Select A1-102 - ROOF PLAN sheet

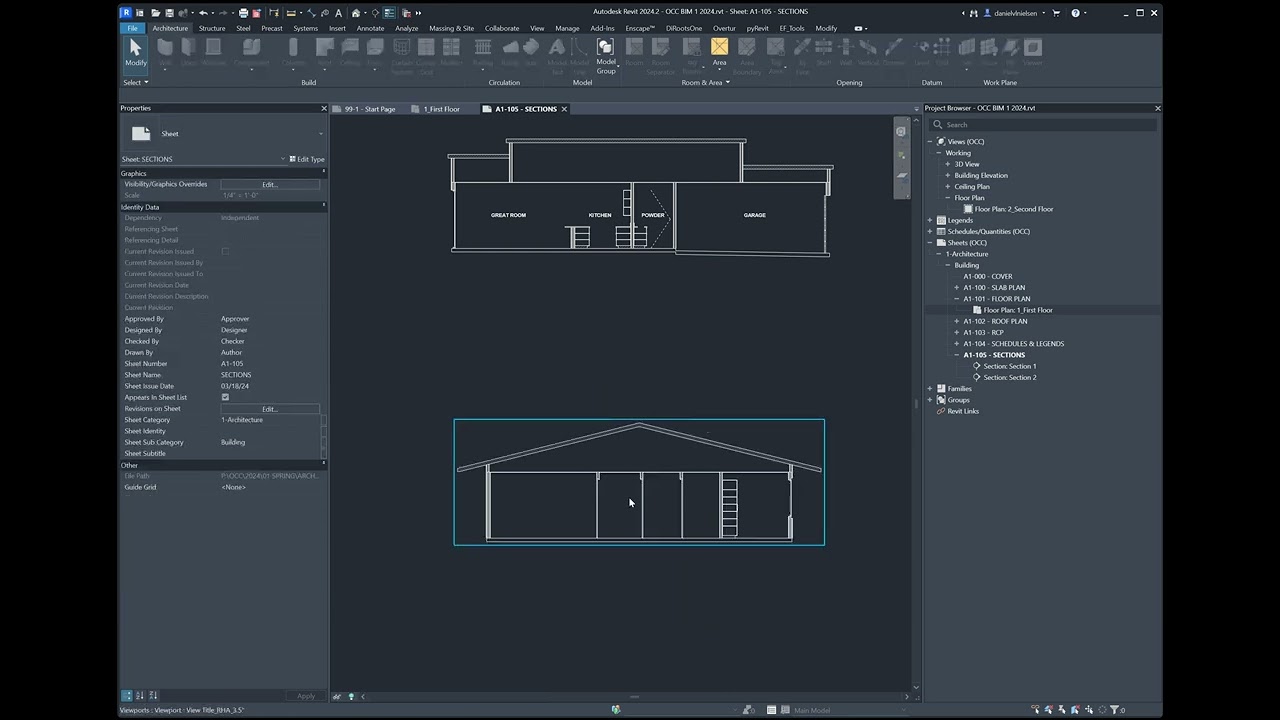995,321
